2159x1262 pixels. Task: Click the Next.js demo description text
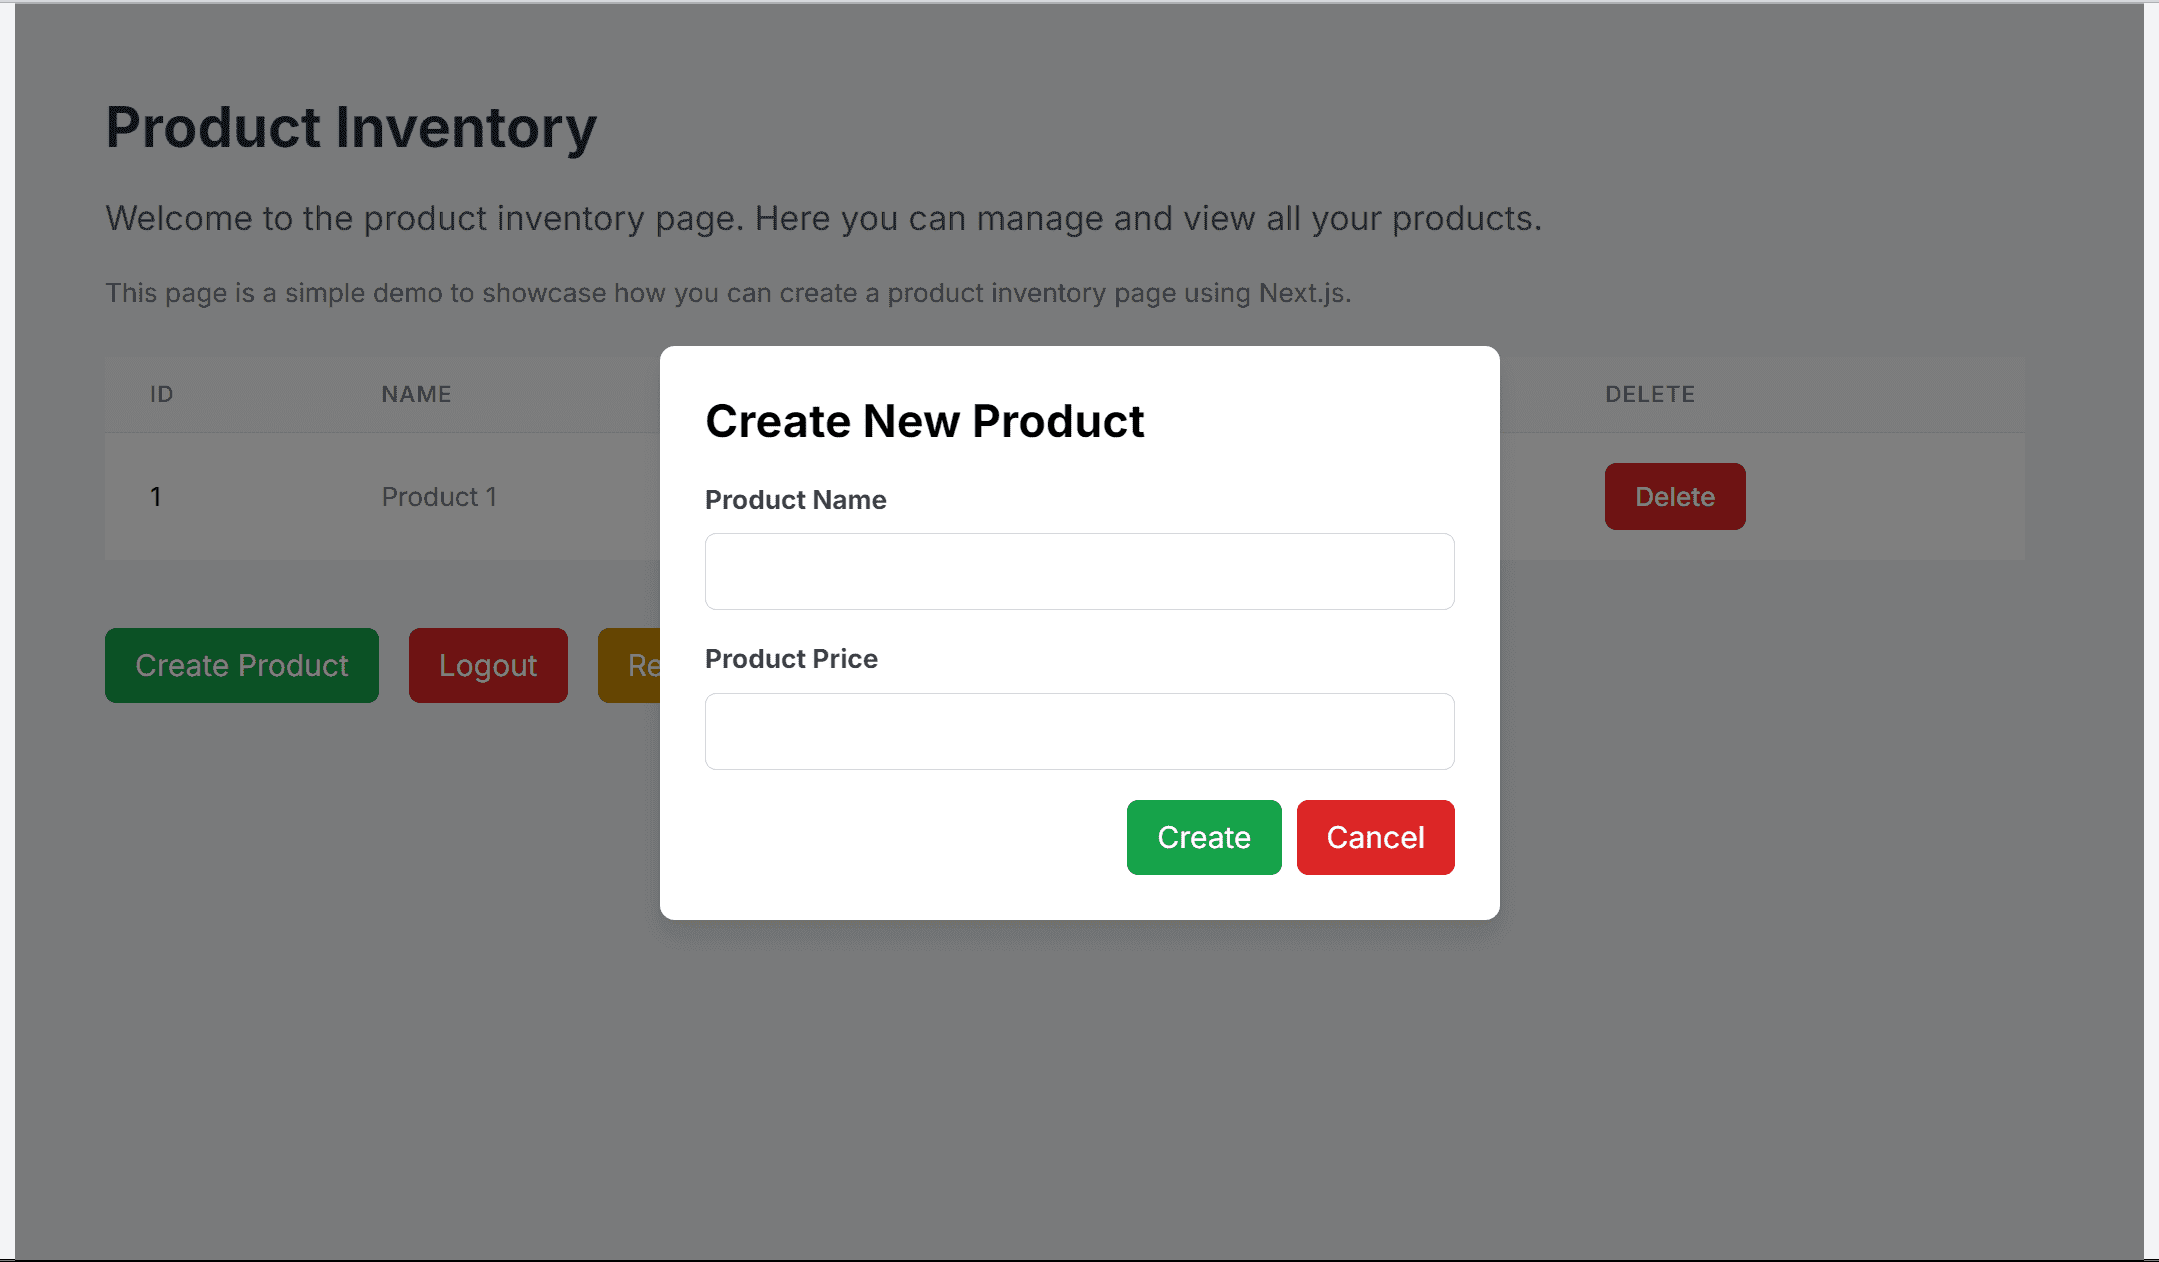pyautogui.click(x=728, y=293)
